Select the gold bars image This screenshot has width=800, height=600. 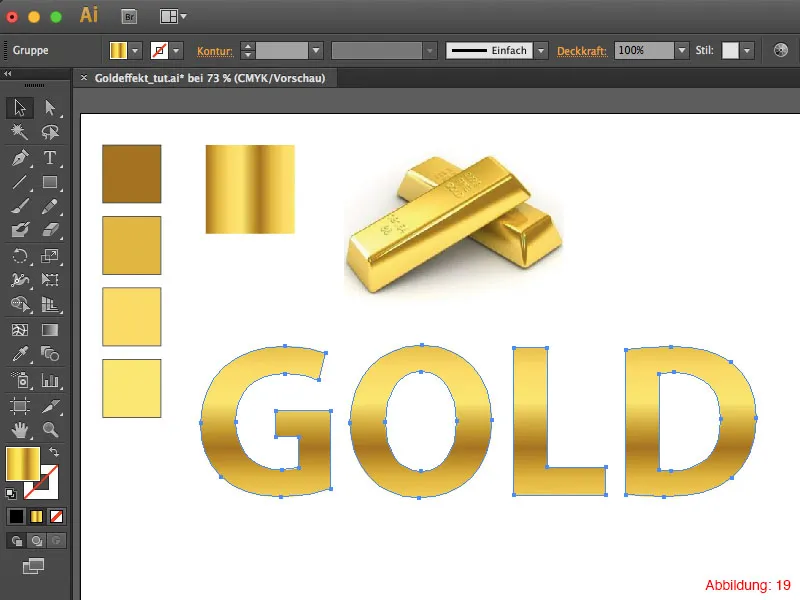[x=454, y=225]
